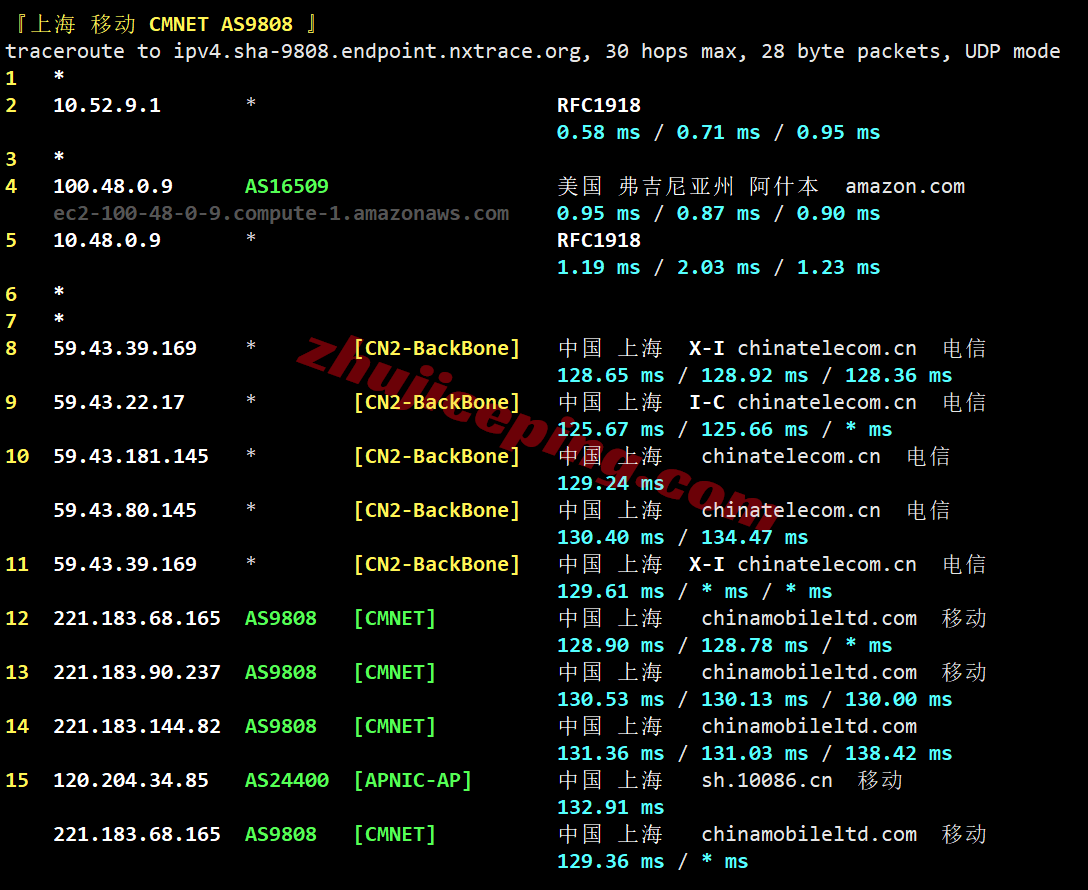Click latency value 129.61 ms at hop 11
This screenshot has height=890, width=1088.
click(611, 592)
